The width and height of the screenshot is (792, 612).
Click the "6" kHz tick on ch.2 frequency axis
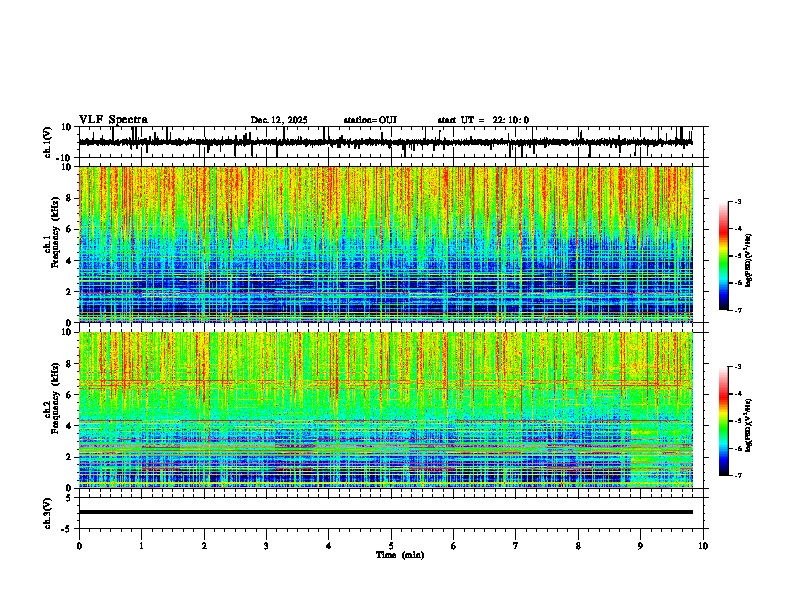[70, 394]
